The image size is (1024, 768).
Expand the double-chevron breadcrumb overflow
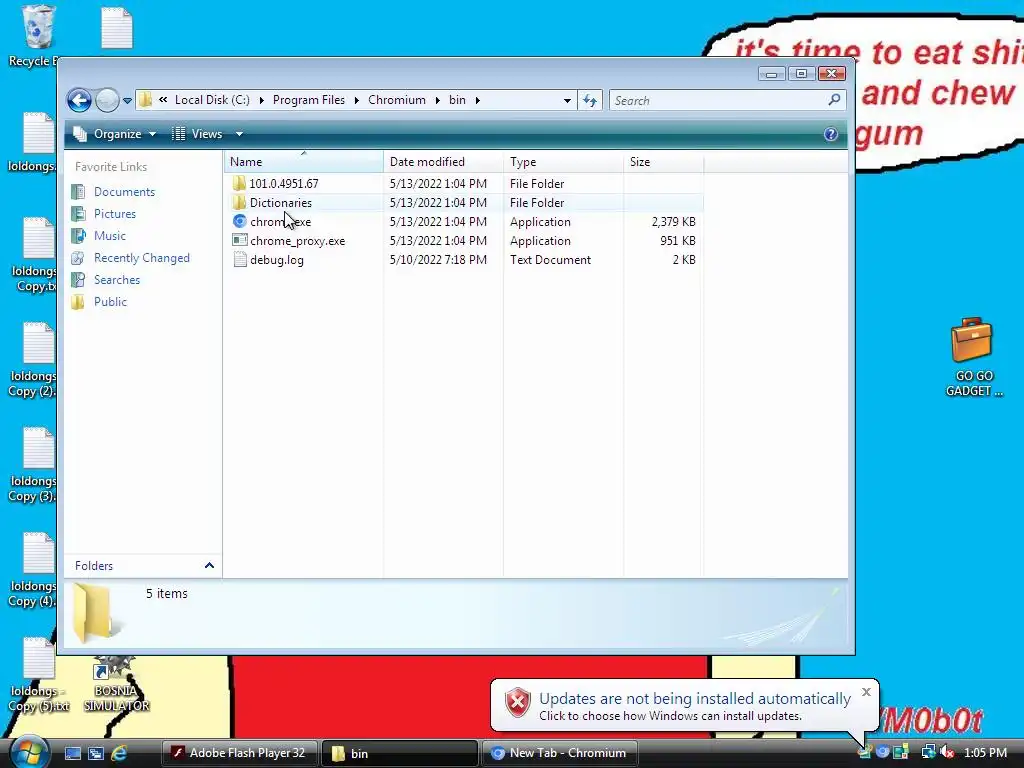pos(163,100)
